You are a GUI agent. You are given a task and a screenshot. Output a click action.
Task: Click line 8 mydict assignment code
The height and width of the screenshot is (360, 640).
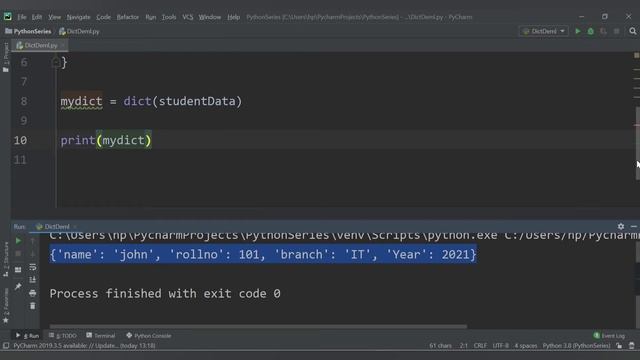pyautogui.click(x=151, y=101)
